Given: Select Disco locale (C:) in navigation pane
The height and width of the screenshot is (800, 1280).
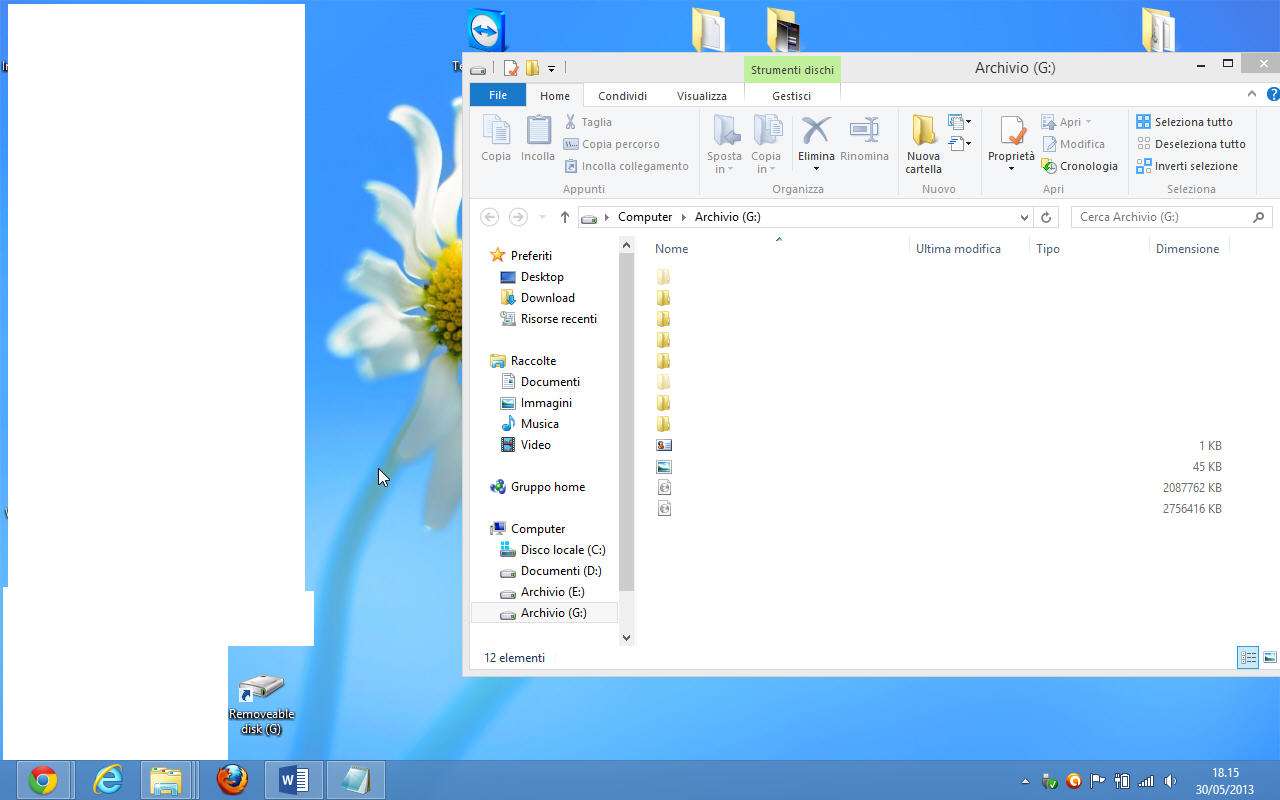Looking at the screenshot, I should coord(562,550).
